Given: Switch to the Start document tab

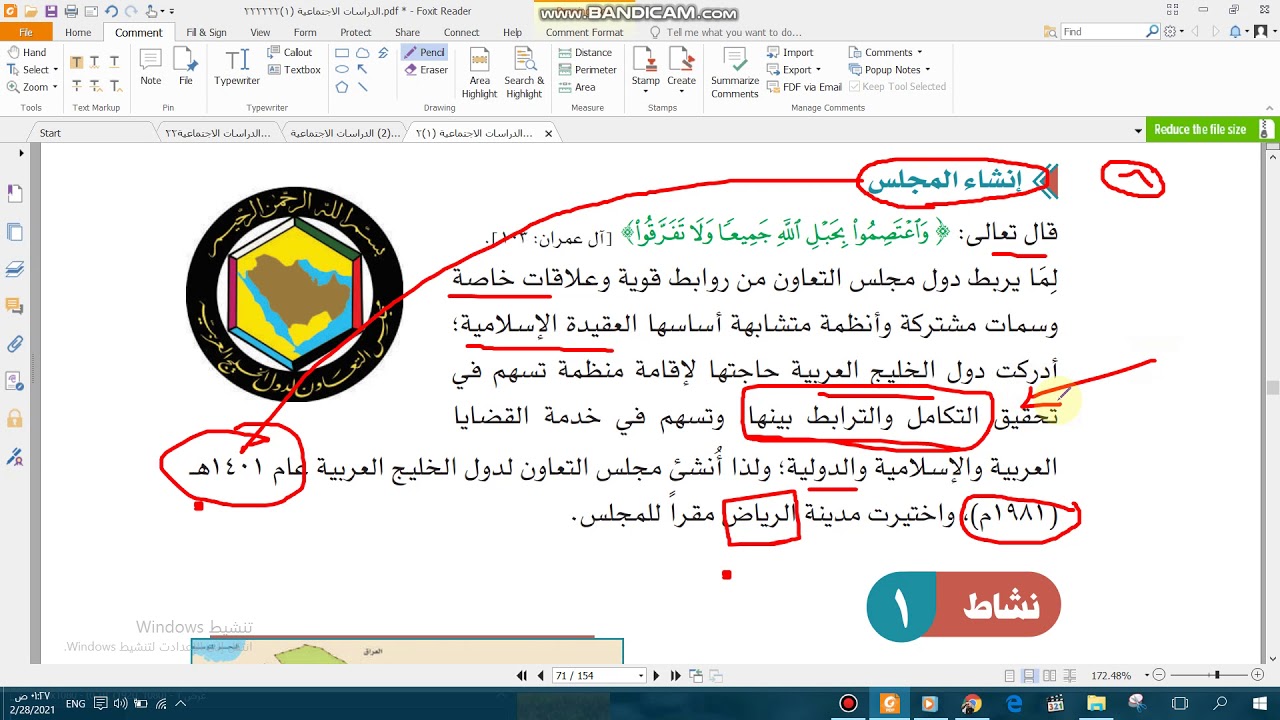Looking at the screenshot, I should pyautogui.click(x=50, y=133).
